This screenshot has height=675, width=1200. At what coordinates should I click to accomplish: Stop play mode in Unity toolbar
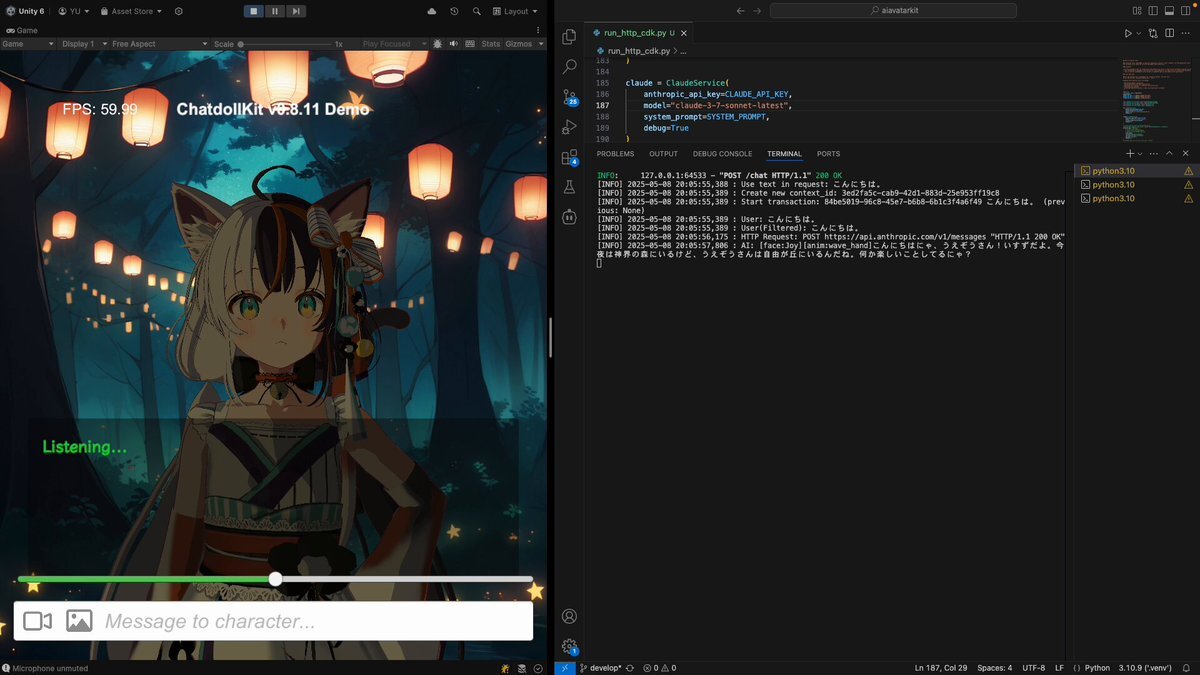point(254,11)
